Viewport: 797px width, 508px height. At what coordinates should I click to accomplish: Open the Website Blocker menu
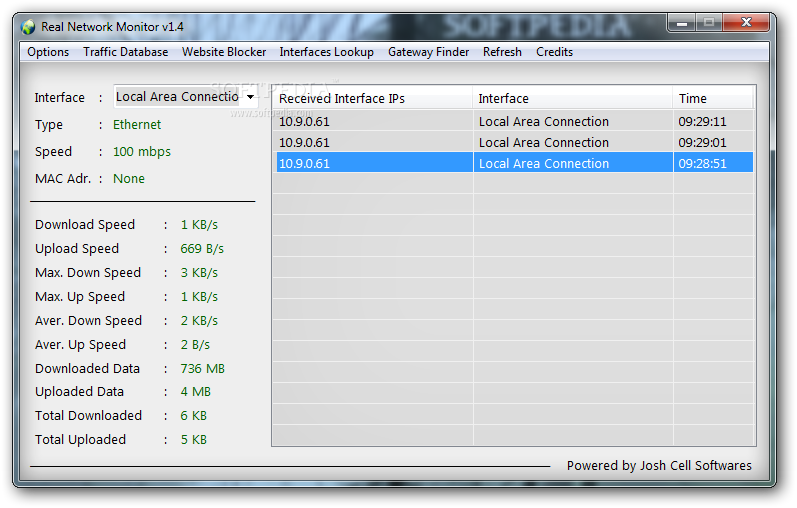(x=224, y=52)
